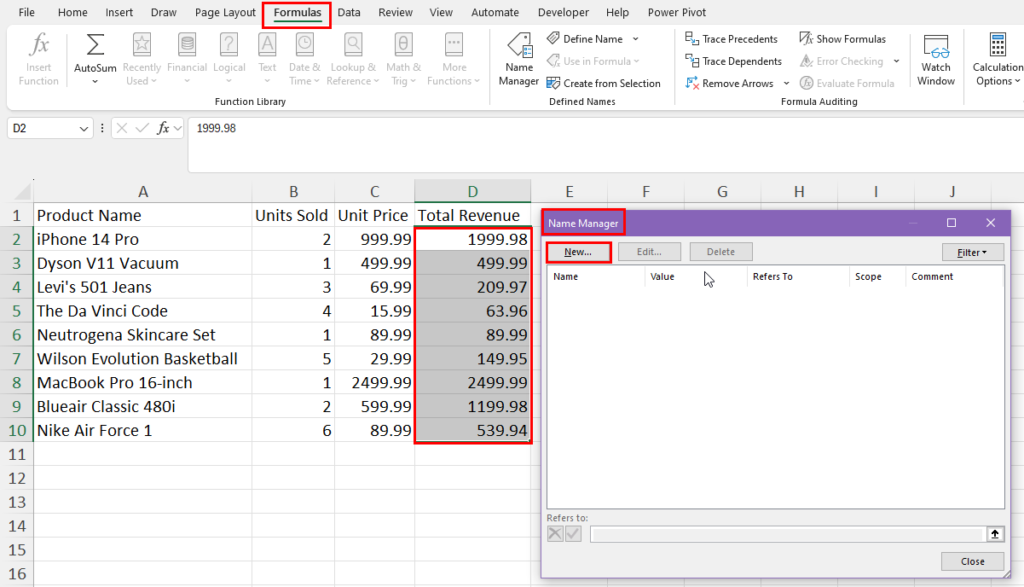Click the Edit... button
Screen dimensions: 1024x587
tap(649, 252)
